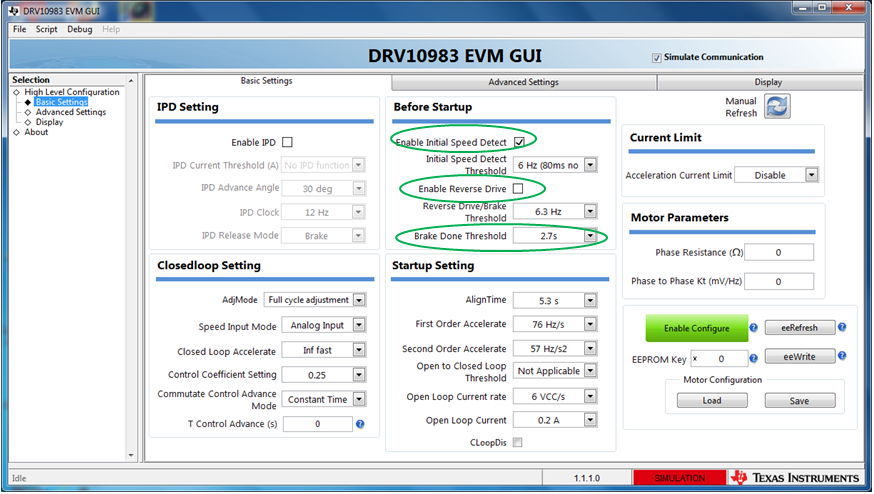874x494 pixels.
Task: Toggle the Enable IPD checkbox
Action: 287,142
